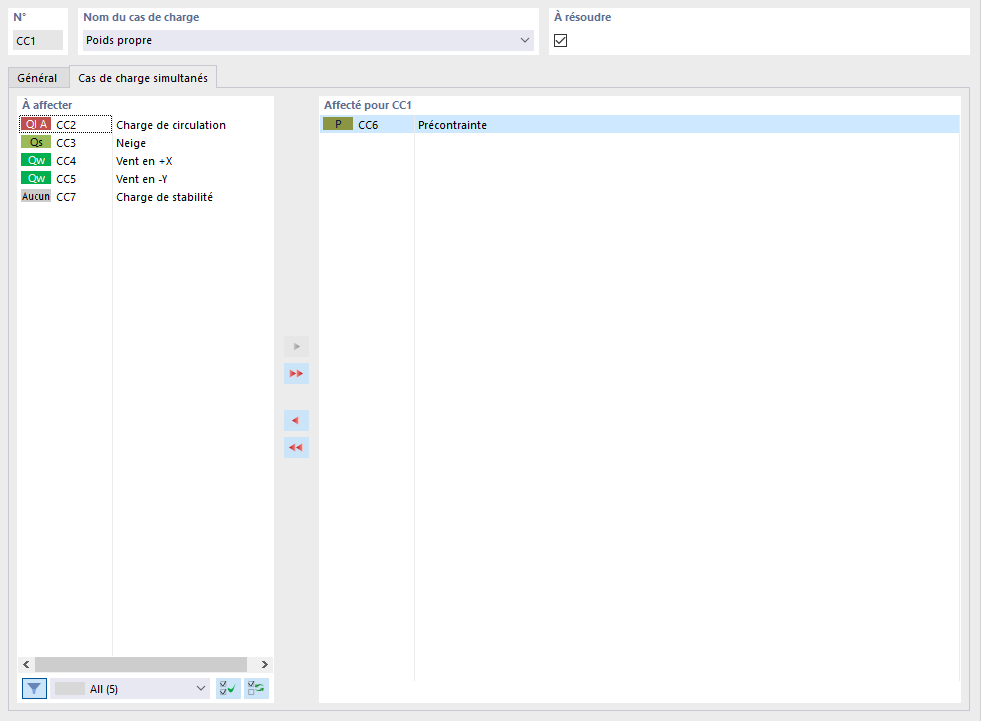Screen dimensions: 981x721
Task: Select the Vent en -Y row
Action: click(x=146, y=179)
